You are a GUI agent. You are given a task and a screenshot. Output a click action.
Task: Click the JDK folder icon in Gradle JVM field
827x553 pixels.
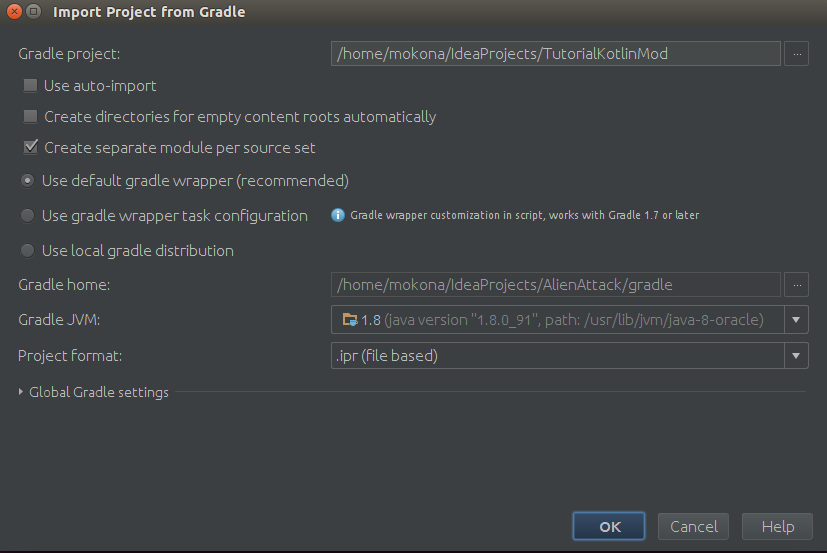click(x=350, y=319)
